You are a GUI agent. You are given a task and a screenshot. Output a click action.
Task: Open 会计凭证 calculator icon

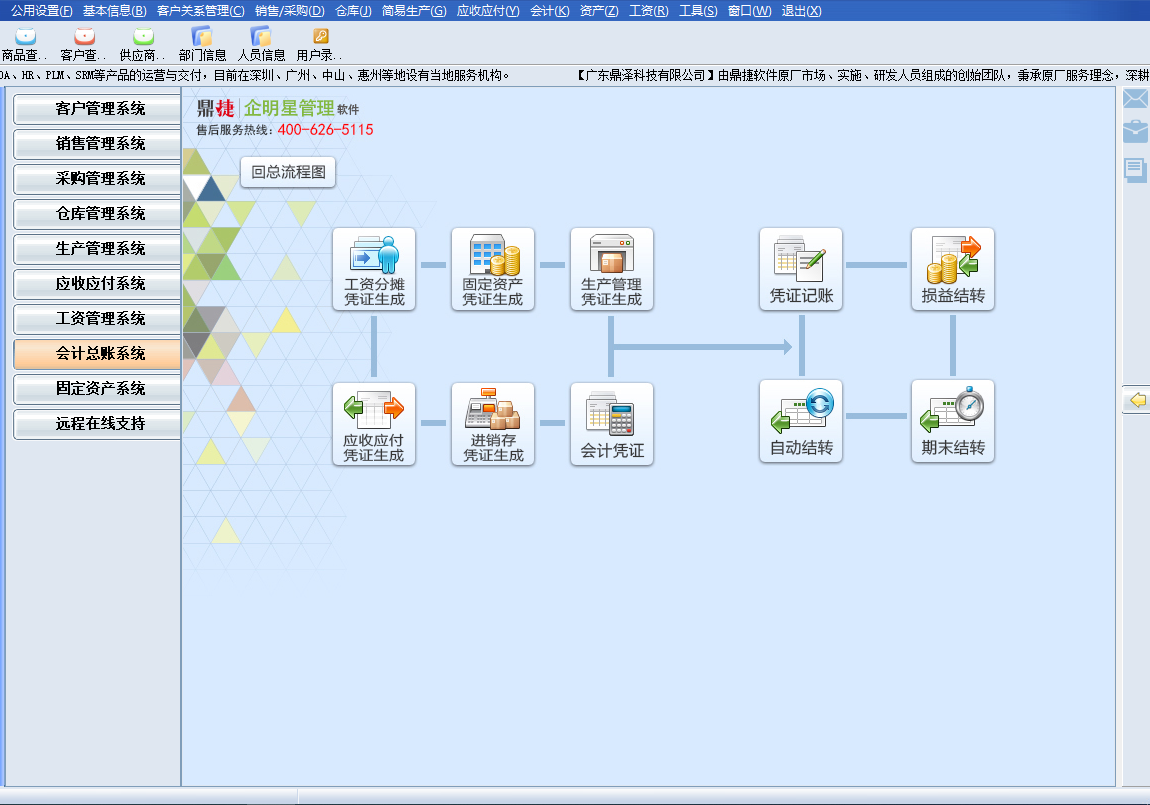[x=611, y=423]
